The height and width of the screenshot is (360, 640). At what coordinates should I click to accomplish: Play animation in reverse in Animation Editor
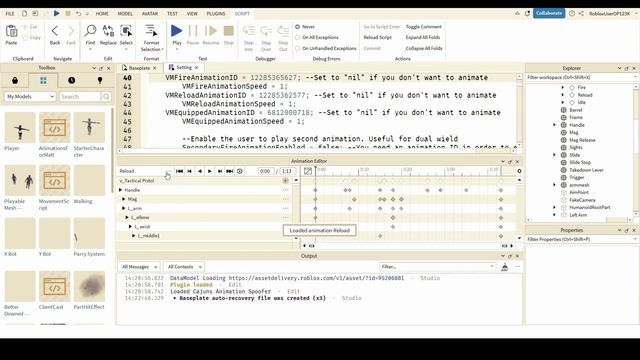coord(200,171)
